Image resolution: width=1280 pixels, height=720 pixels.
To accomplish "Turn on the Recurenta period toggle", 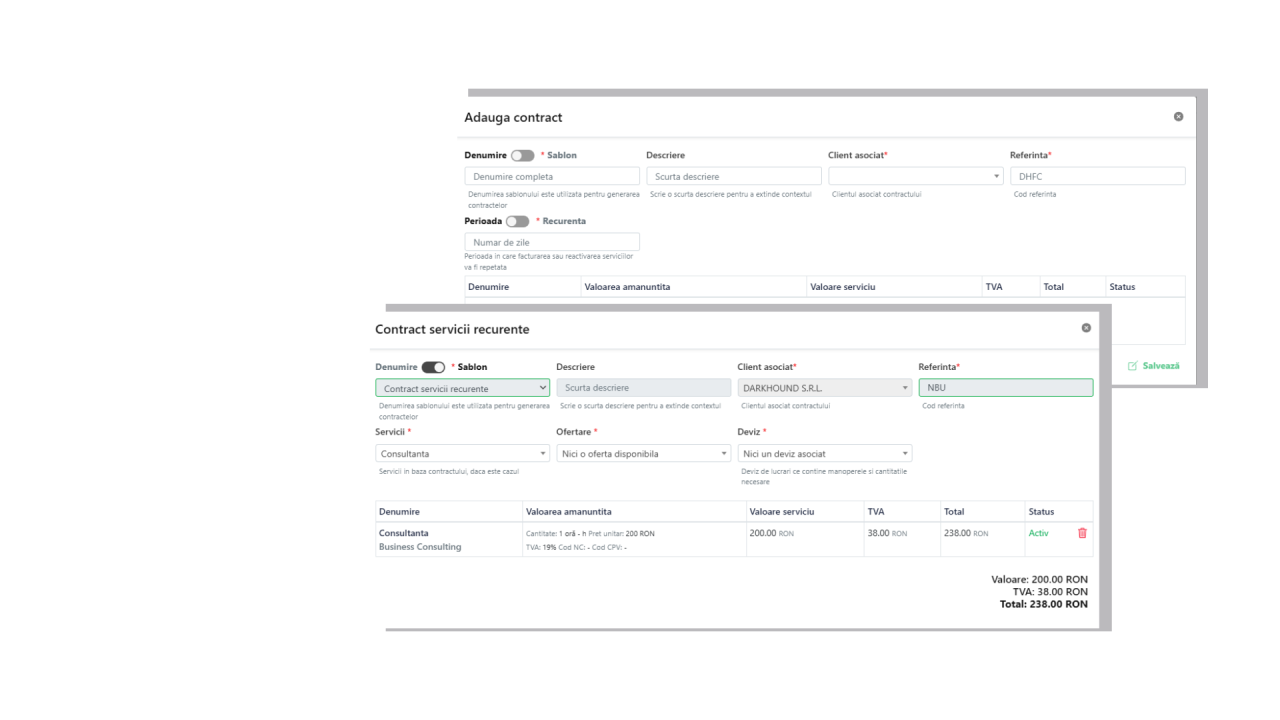I will [517, 221].
